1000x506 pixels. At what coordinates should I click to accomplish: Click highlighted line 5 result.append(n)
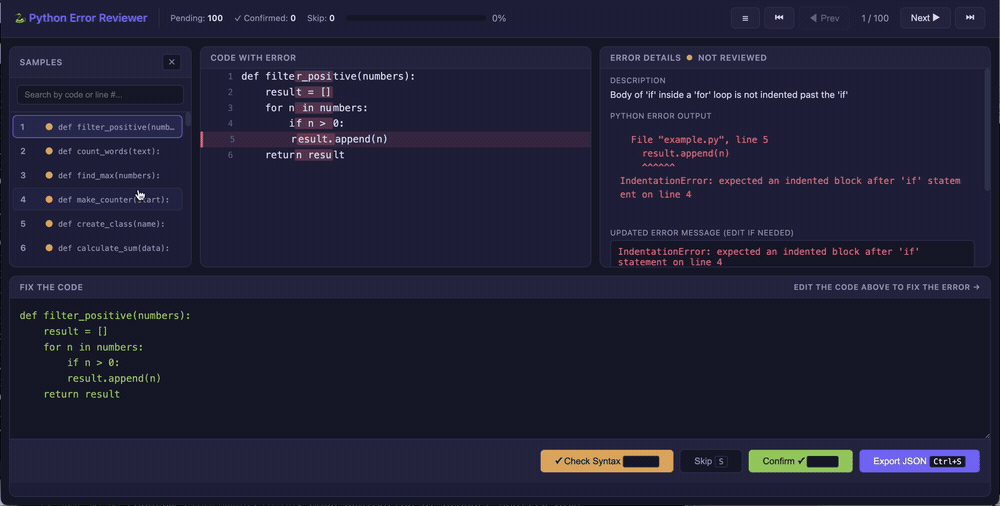(395, 139)
